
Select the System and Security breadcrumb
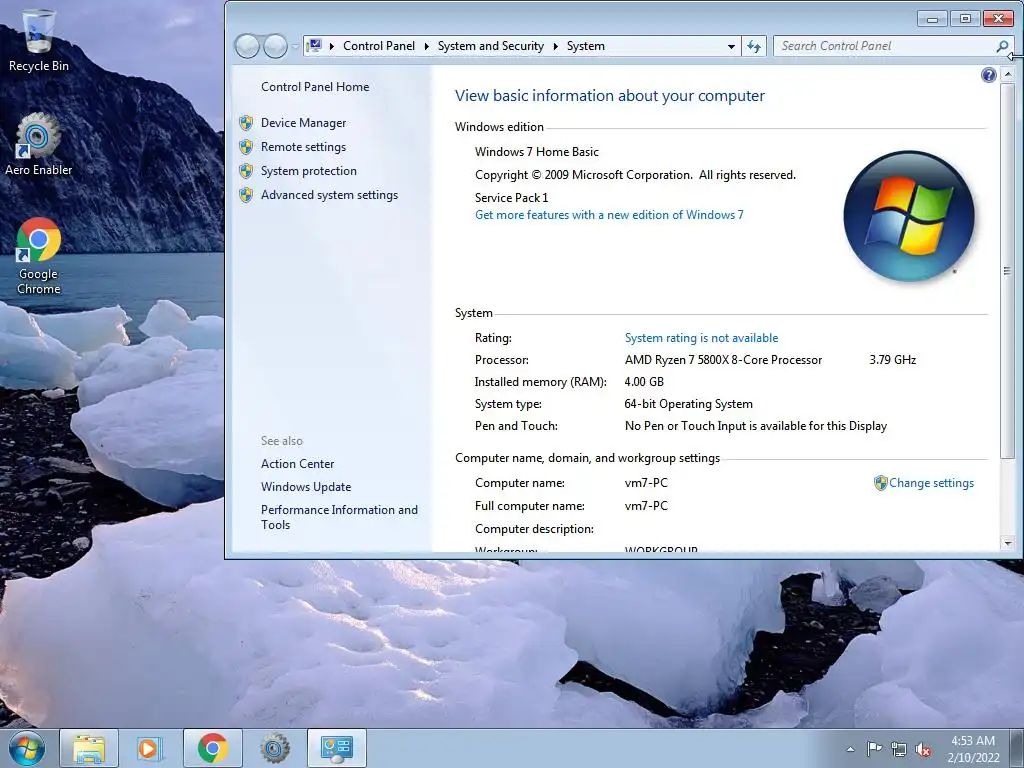(x=490, y=46)
